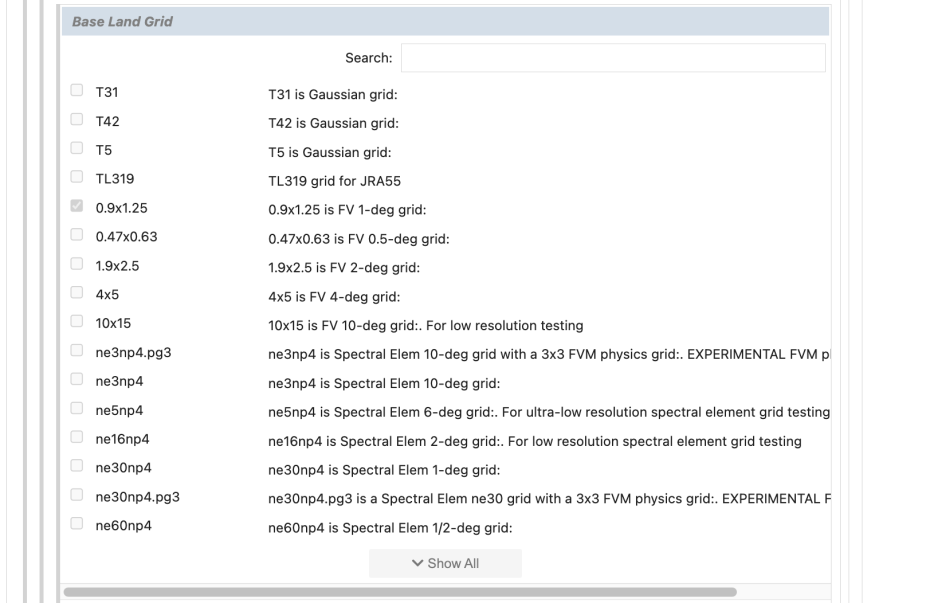The height and width of the screenshot is (603, 926).
Task: Click the Base Land Grid panel header
Action: tap(445, 22)
